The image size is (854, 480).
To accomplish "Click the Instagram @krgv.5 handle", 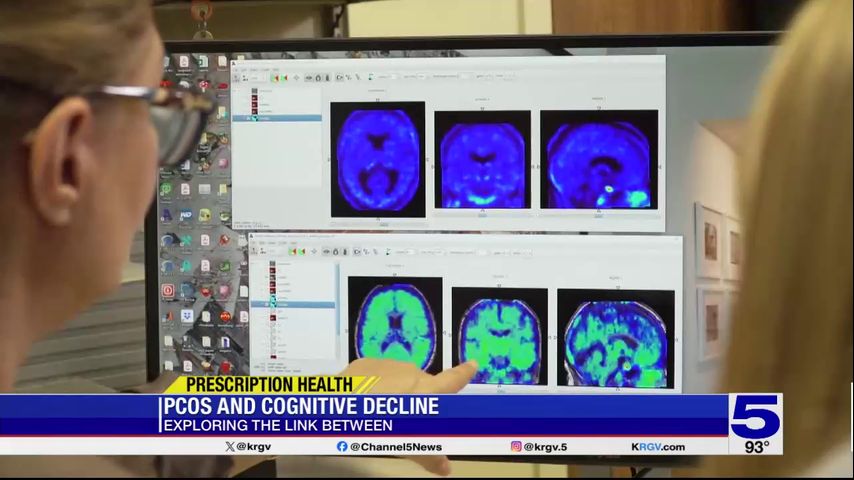I will 538,447.
